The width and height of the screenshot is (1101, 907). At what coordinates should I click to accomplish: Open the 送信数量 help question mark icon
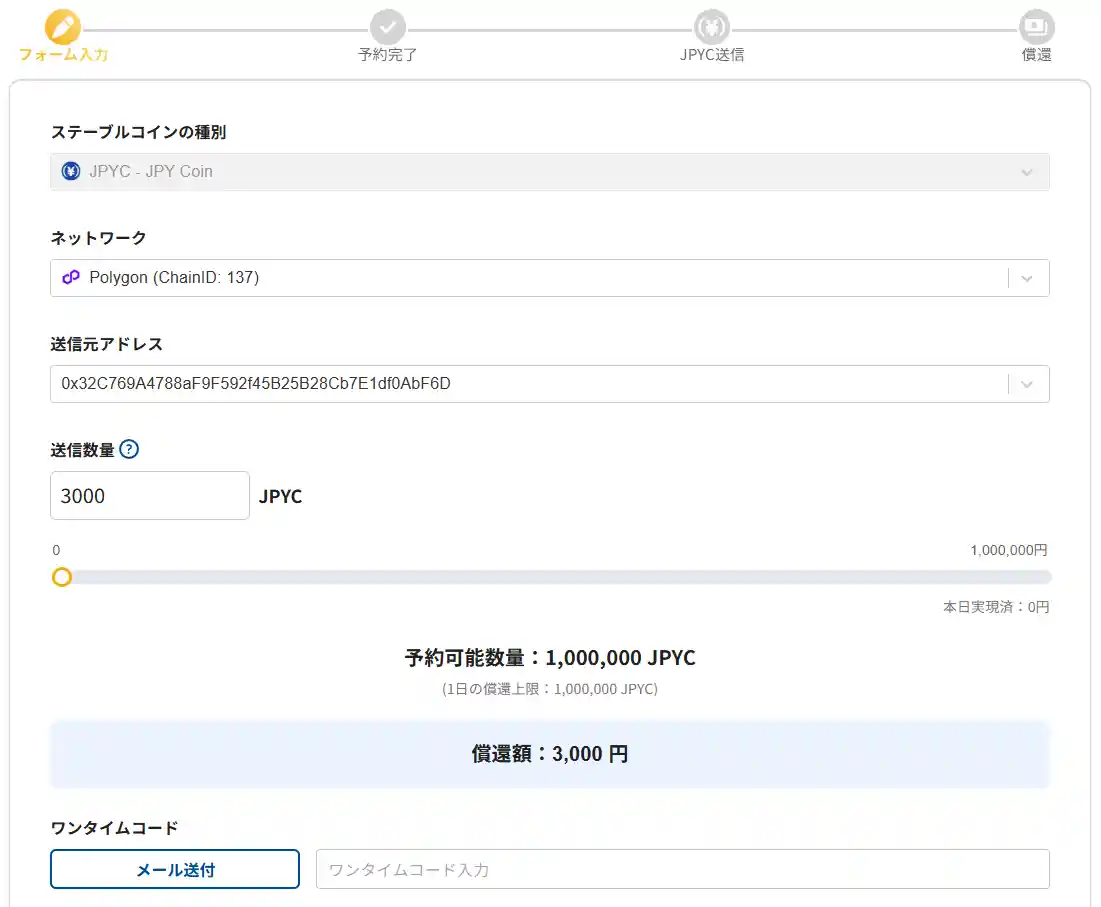[x=128, y=449]
